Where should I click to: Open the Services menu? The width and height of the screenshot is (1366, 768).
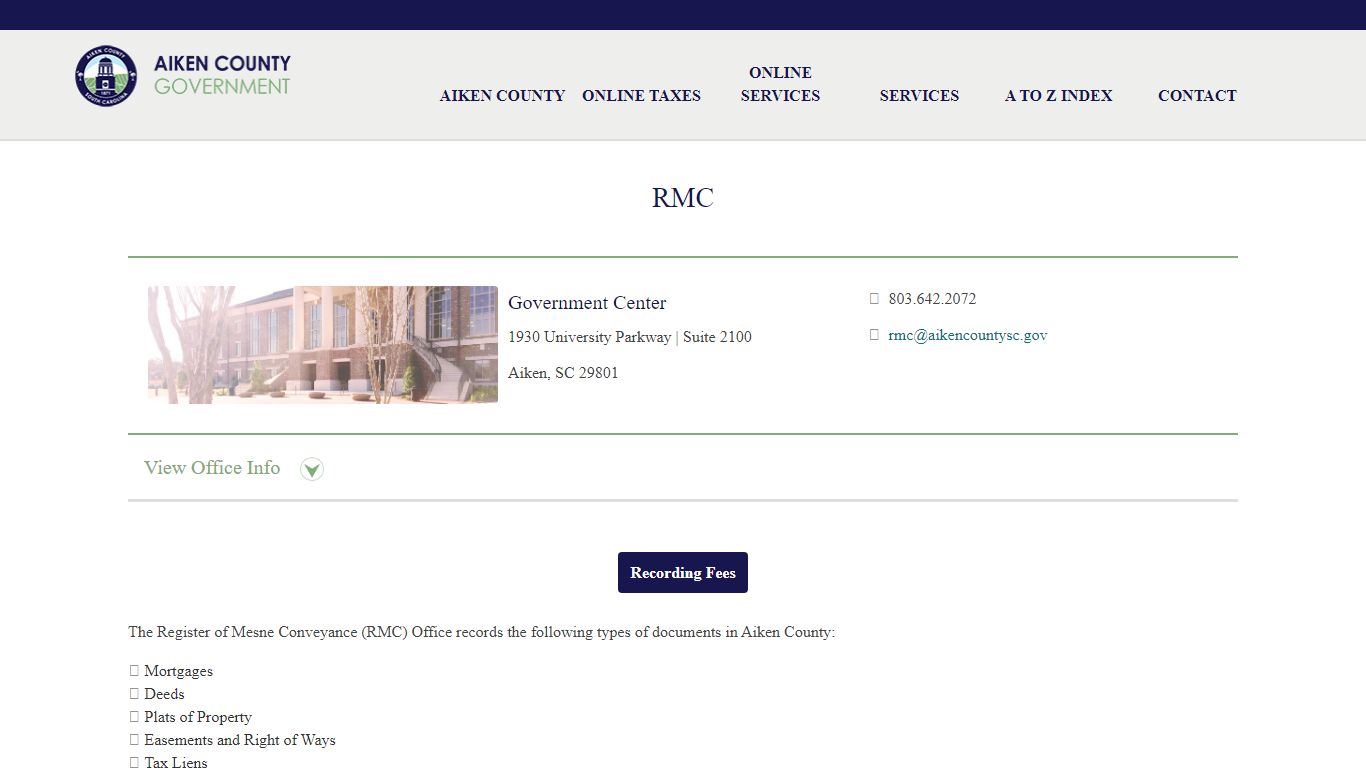[919, 96]
